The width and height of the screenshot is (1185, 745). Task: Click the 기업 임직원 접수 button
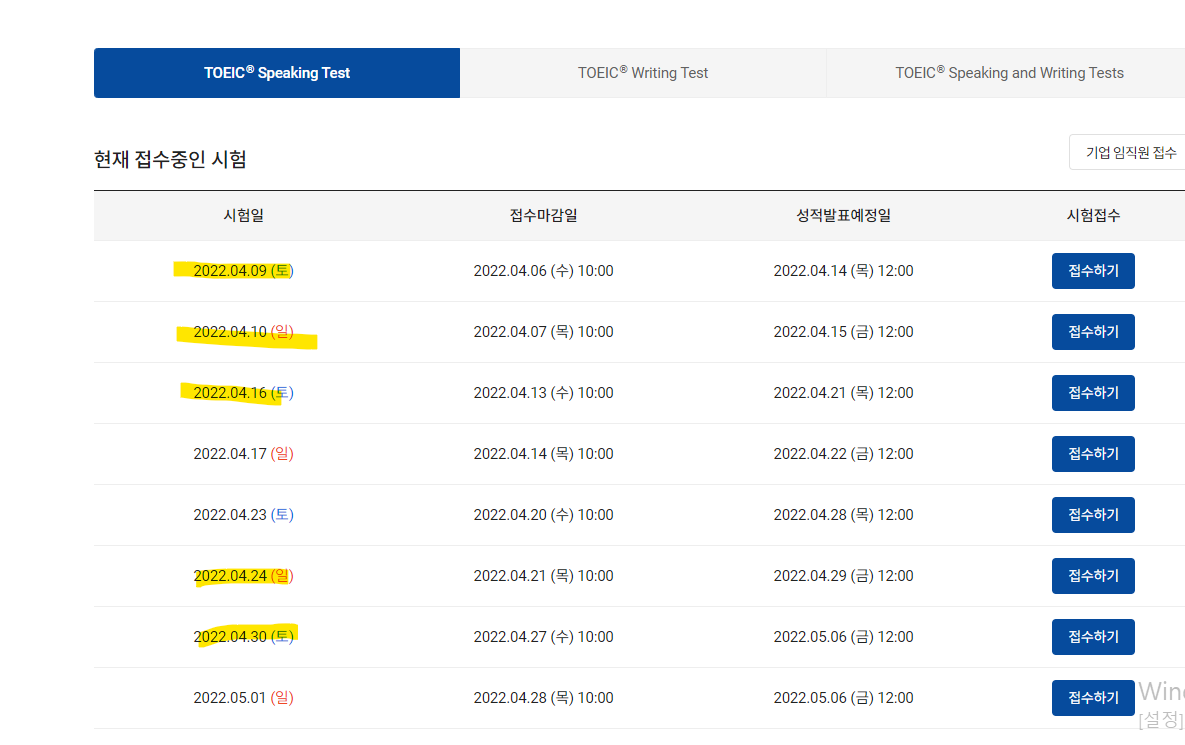[1128, 153]
